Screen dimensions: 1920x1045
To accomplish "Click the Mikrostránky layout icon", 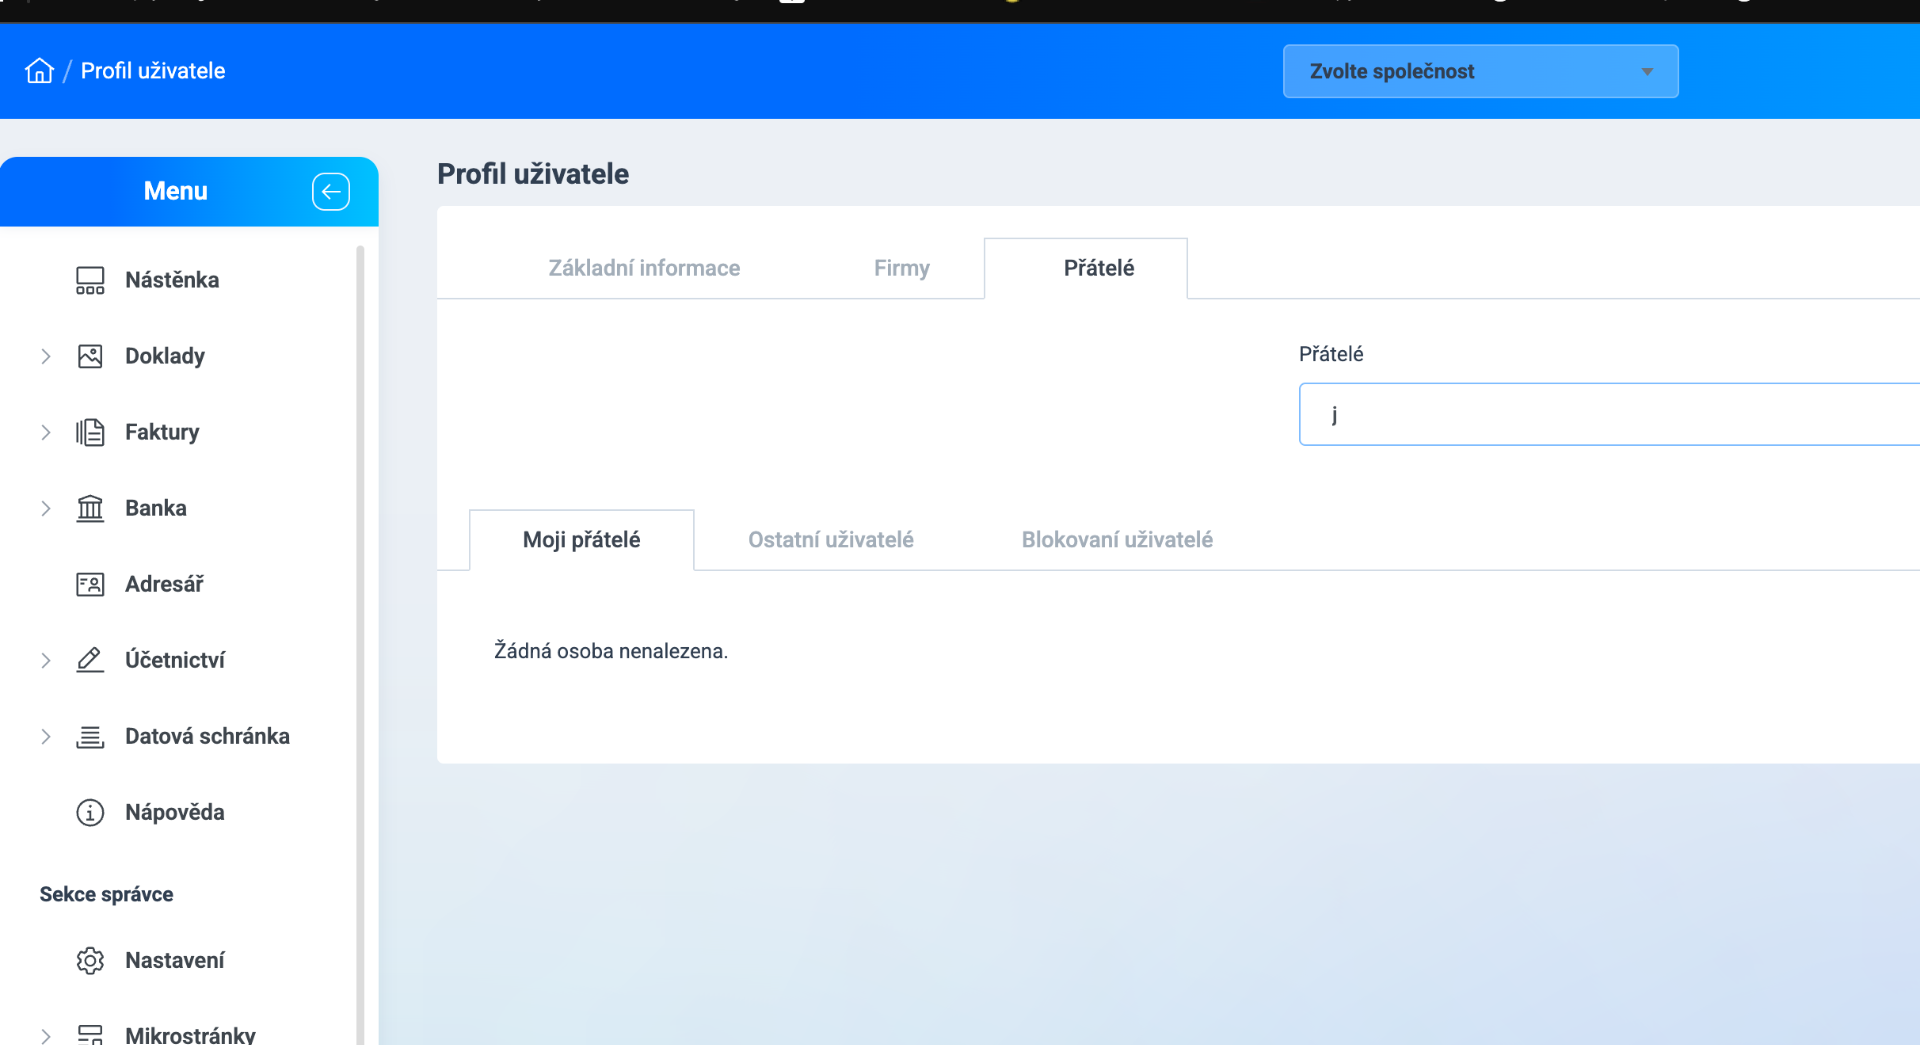I will [90, 1034].
